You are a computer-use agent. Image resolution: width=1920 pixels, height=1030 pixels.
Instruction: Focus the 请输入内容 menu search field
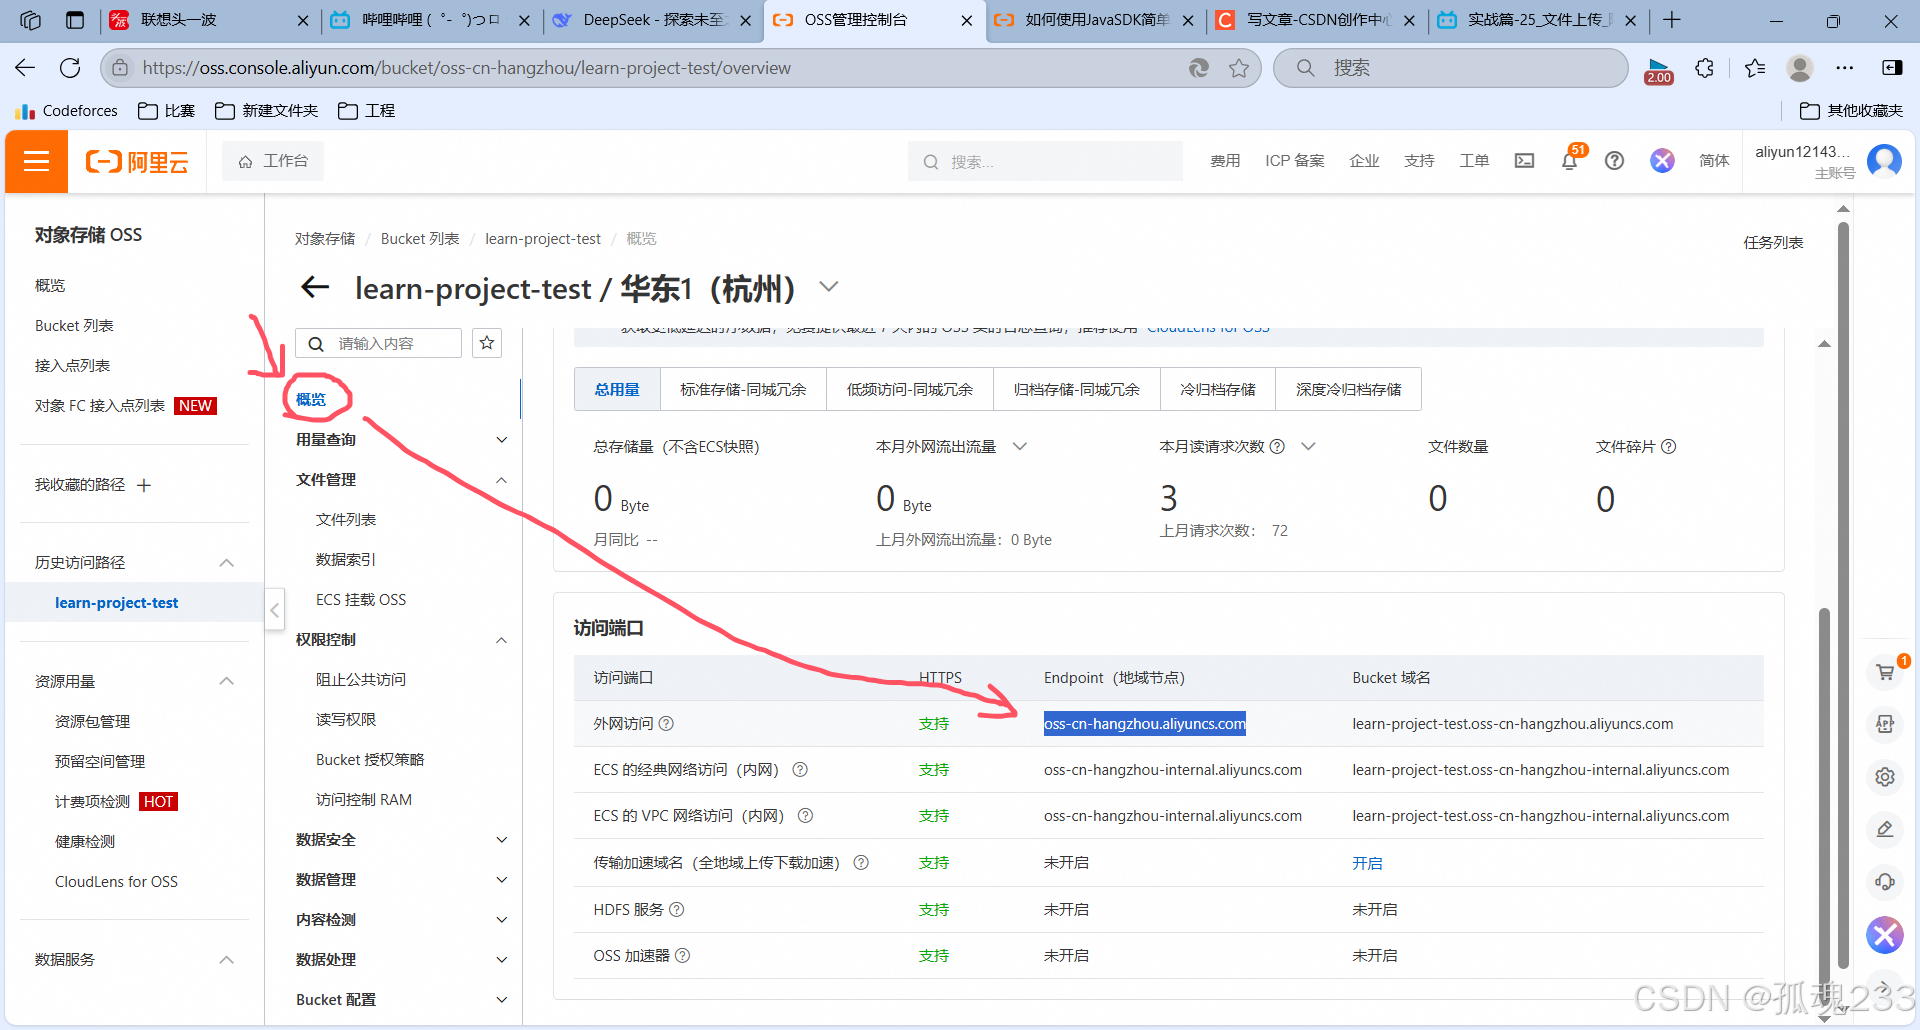(x=378, y=343)
